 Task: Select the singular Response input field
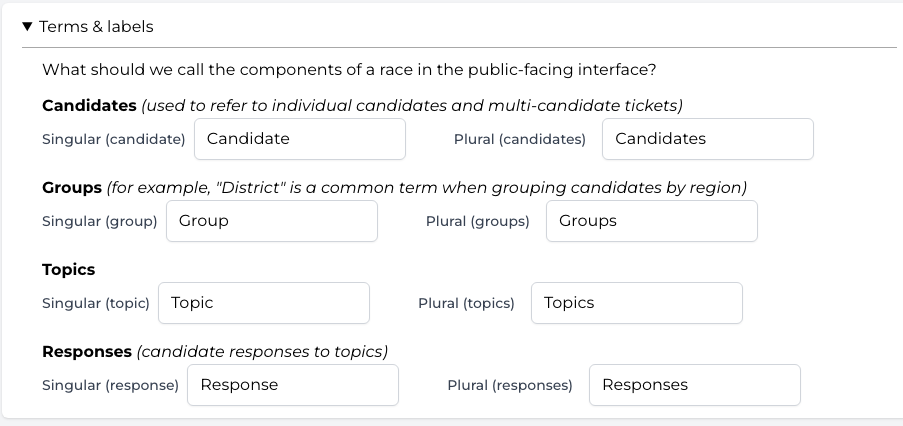tap(292, 385)
